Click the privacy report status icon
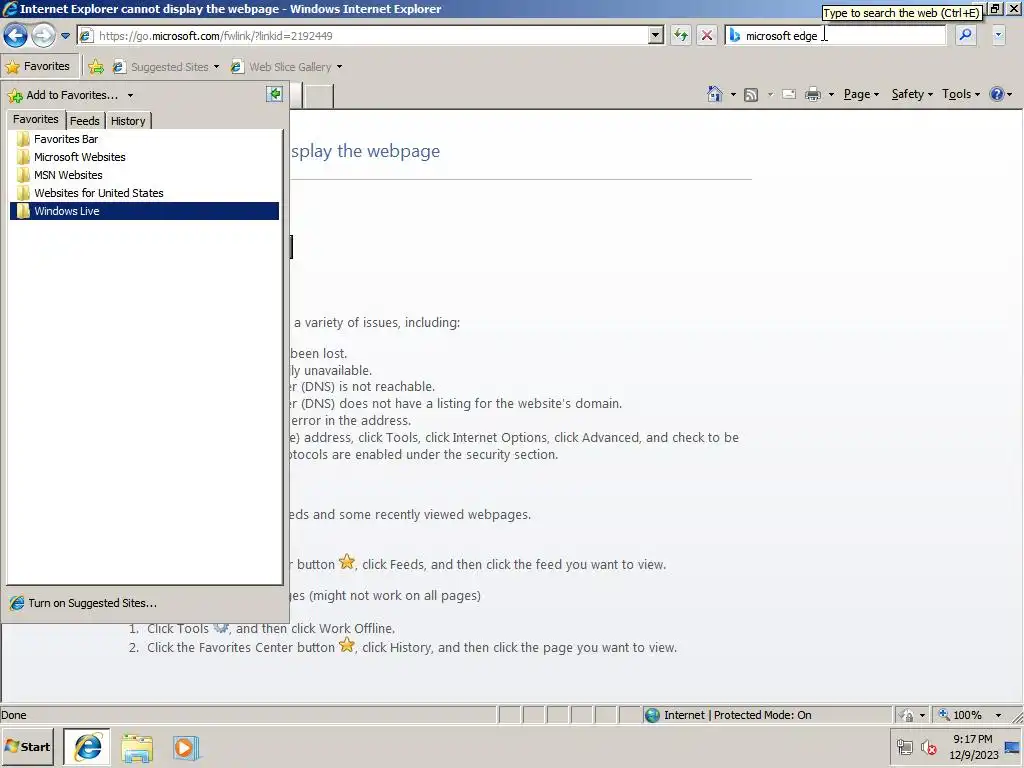This screenshot has width=1024, height=768. coord(906,715)
